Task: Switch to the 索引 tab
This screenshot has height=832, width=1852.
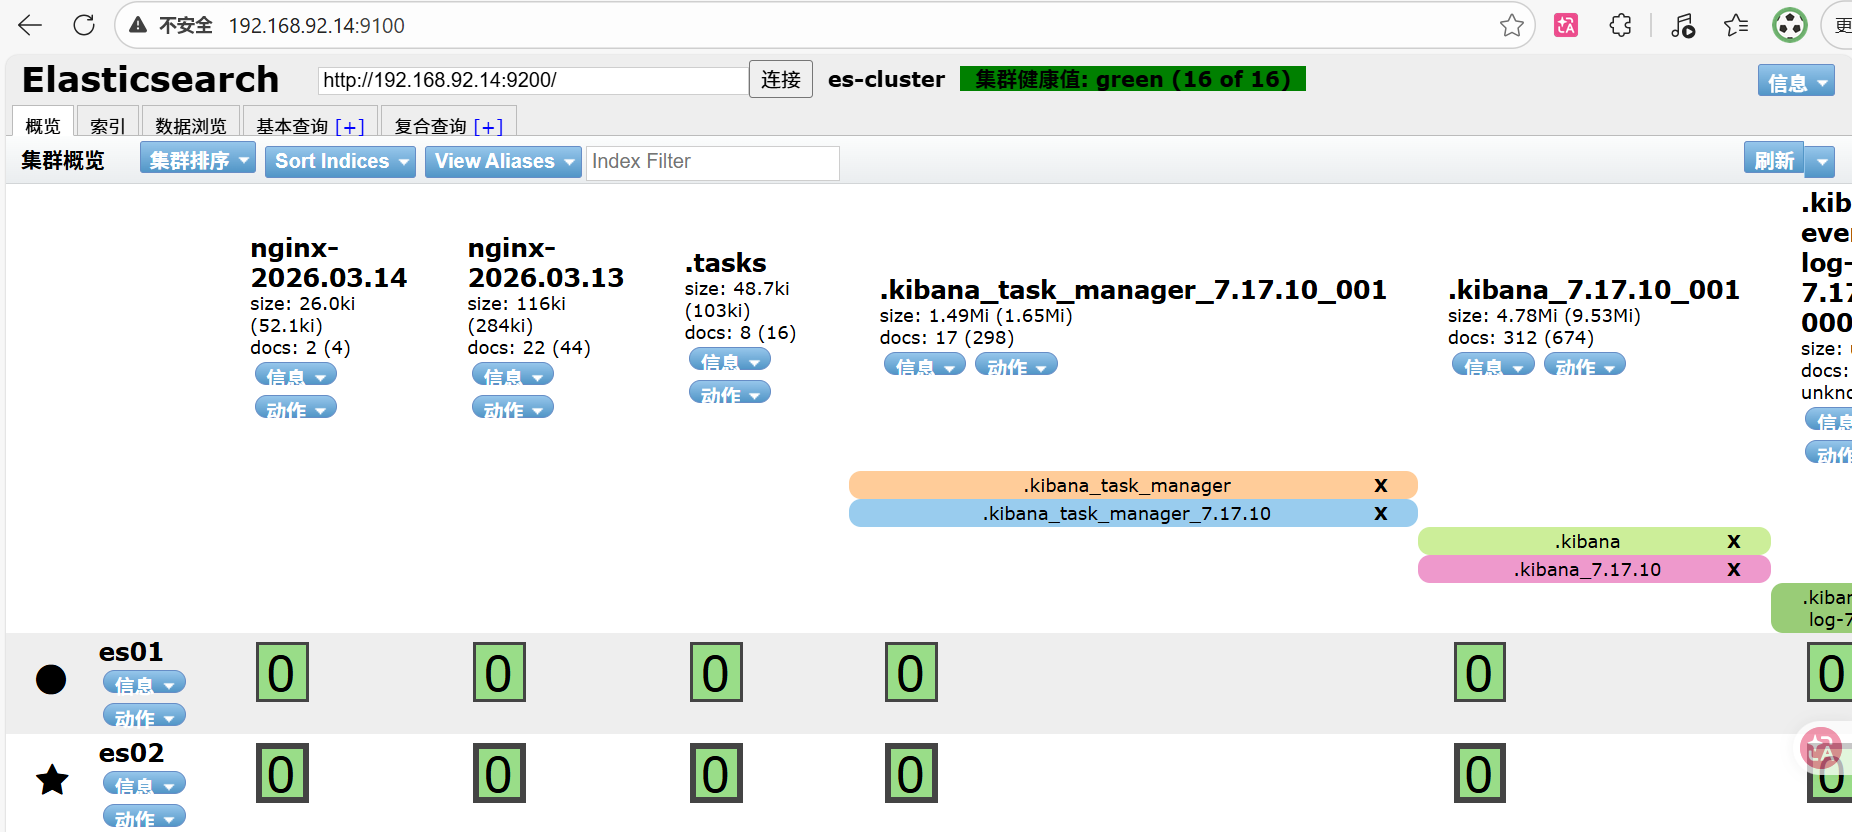Action: pos(108,123)
